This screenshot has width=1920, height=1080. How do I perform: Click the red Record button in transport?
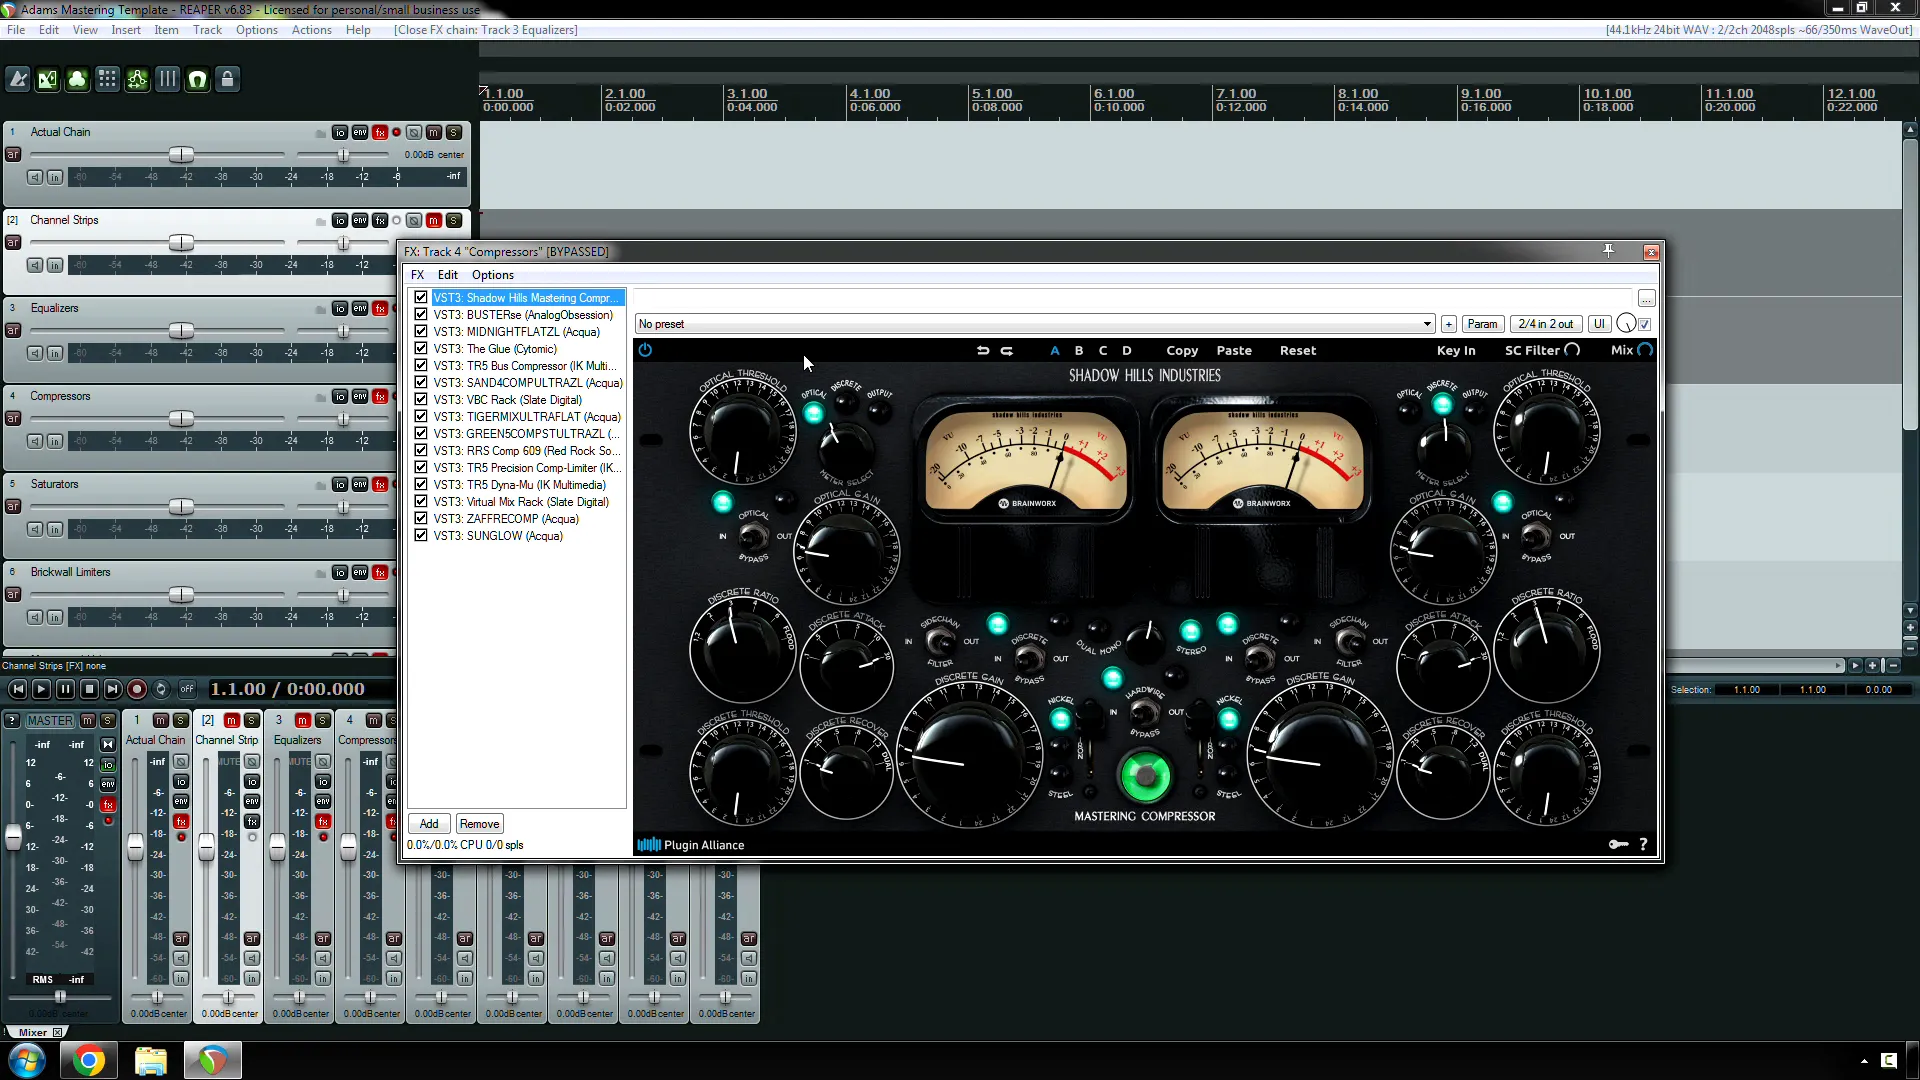[137, 689]
